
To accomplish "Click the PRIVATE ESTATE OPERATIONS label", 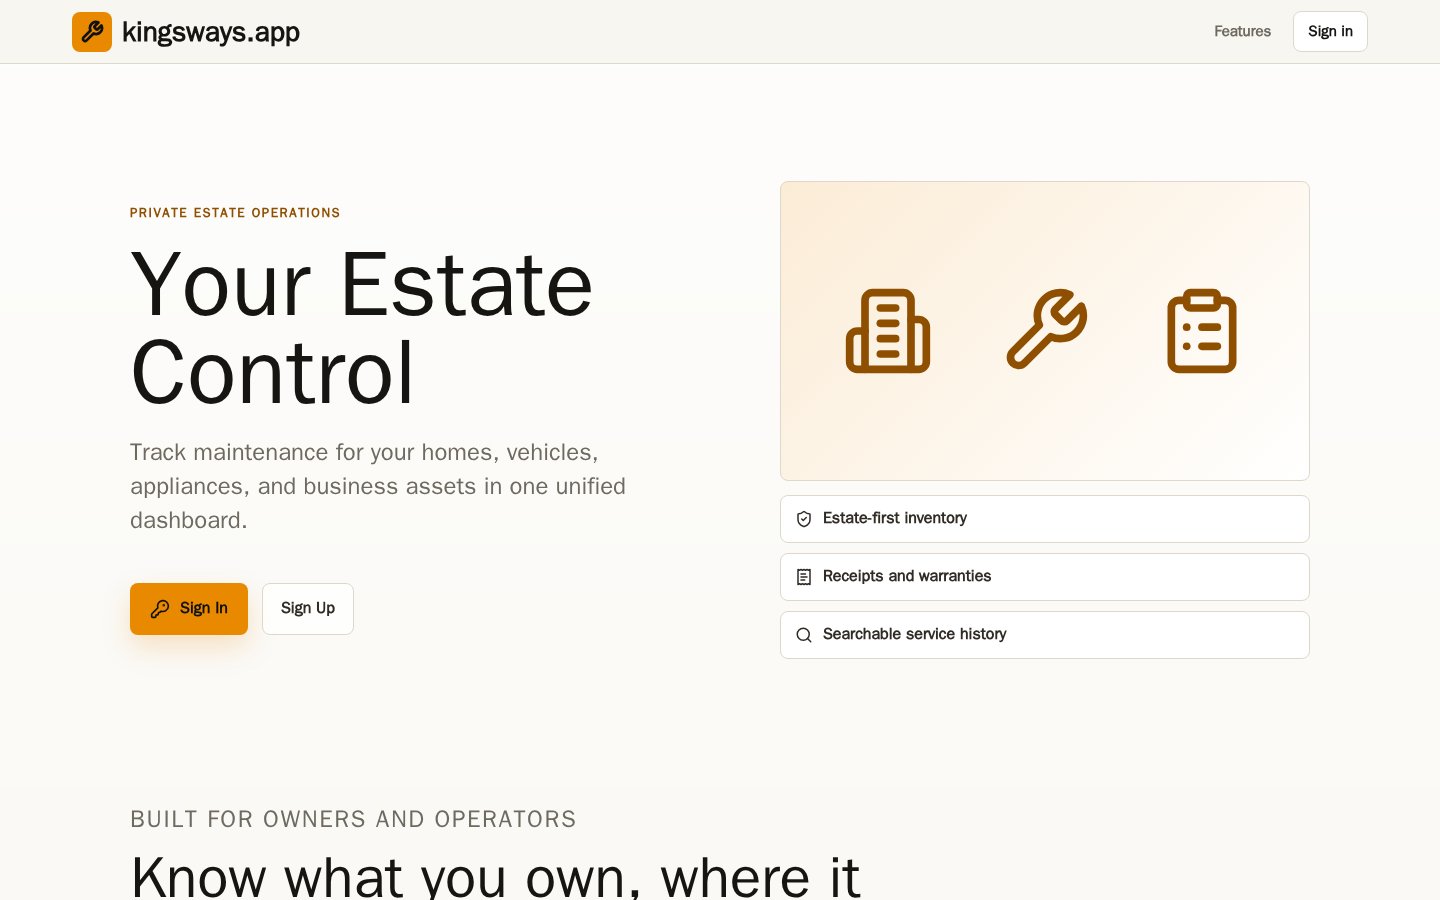I will point(235,213).
